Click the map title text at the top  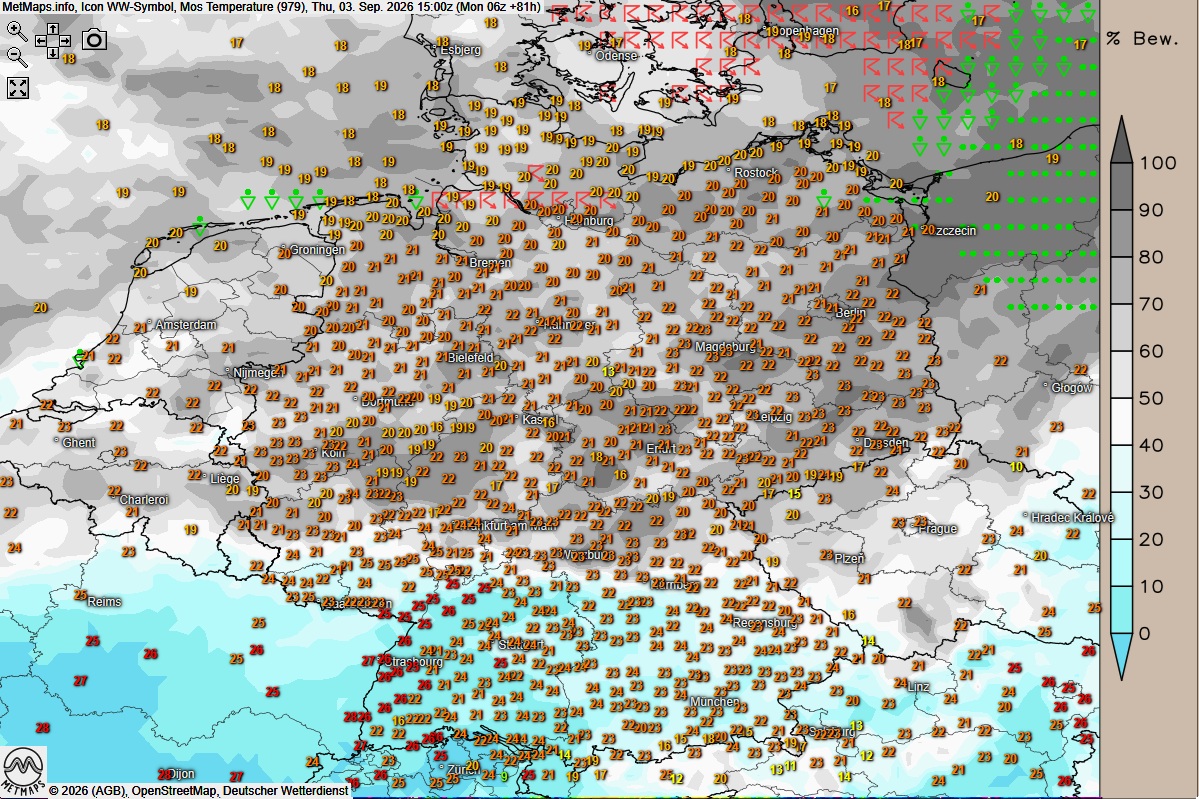[271, 7]
